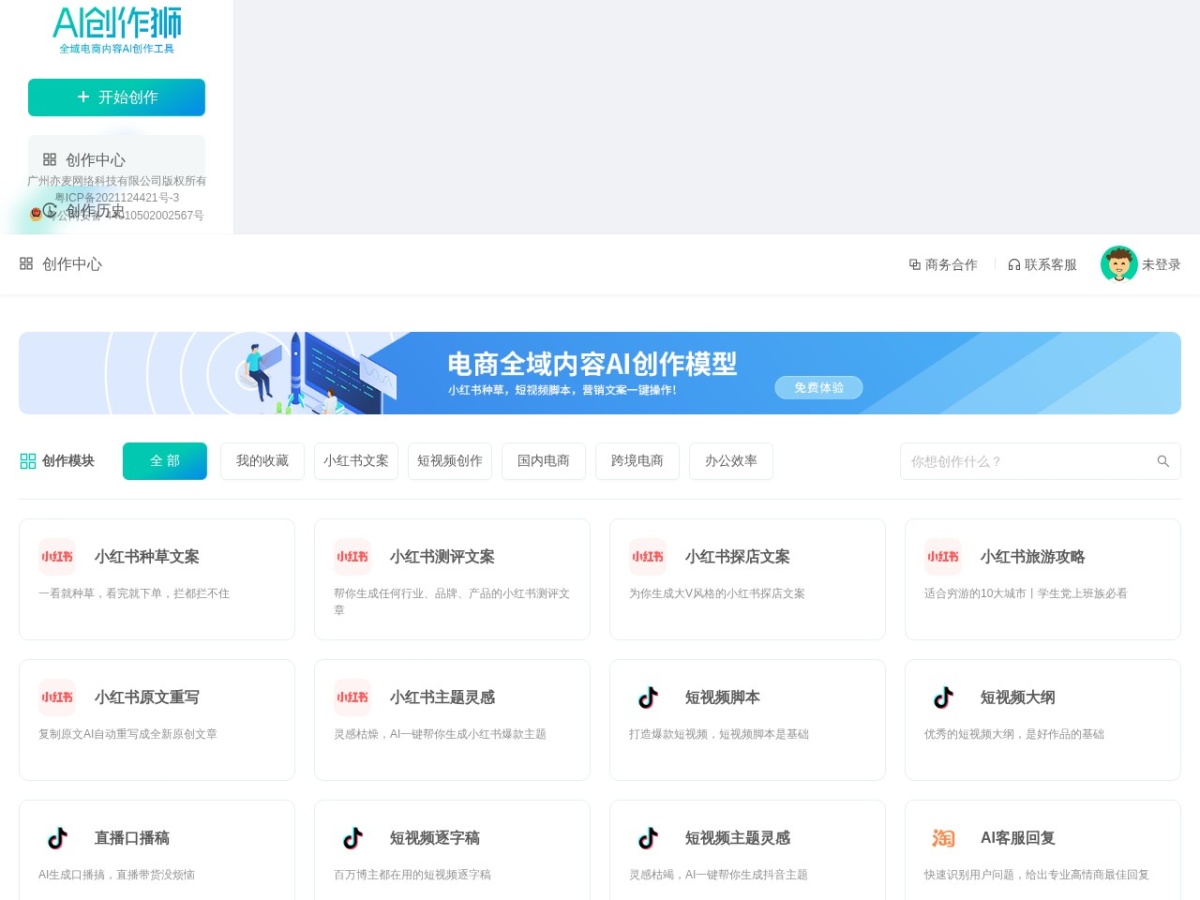Click the 粤ICP备2021124421号-3 link
1200x900 pixels.
pos(117,198)
